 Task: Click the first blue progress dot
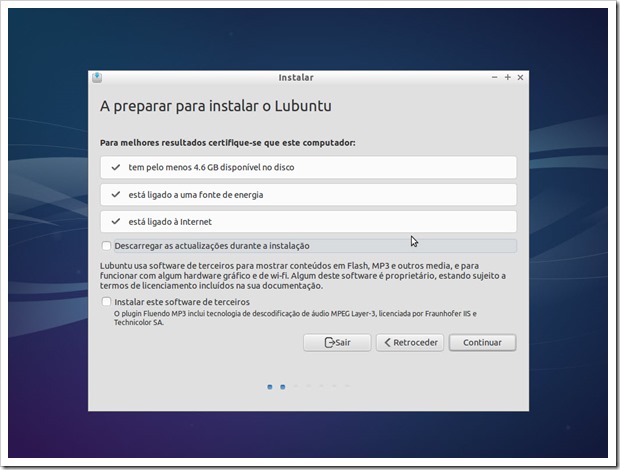(270, 387)
